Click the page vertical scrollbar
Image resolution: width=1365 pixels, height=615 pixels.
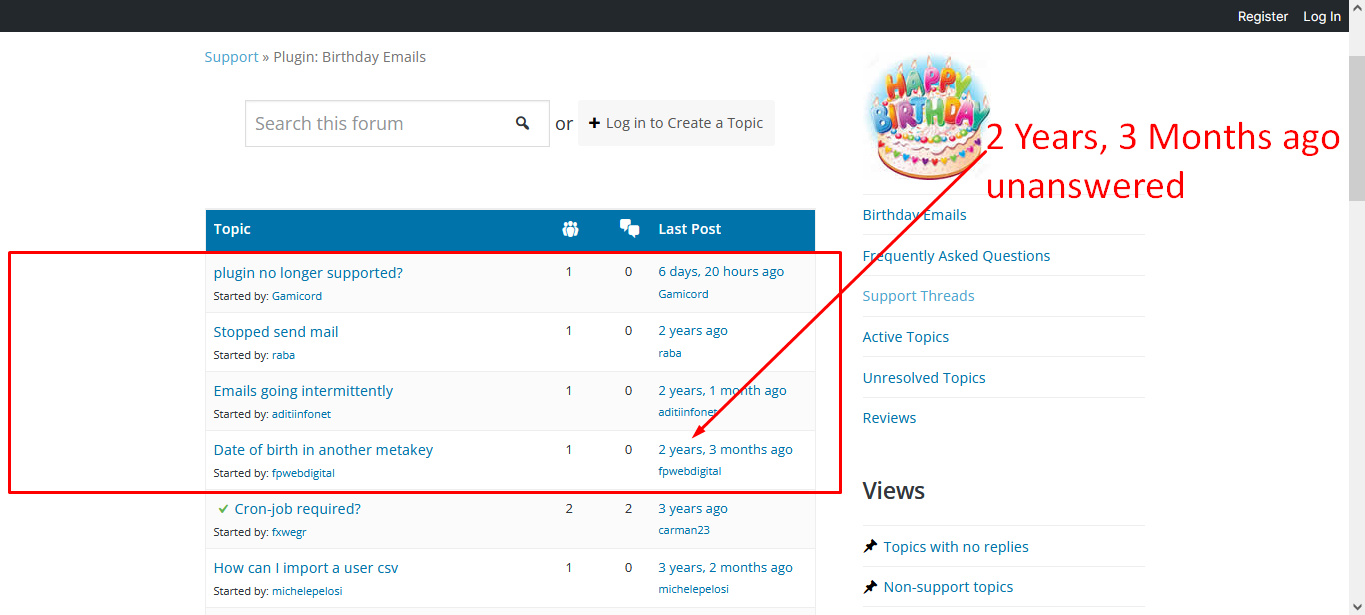click(1356, 130)
